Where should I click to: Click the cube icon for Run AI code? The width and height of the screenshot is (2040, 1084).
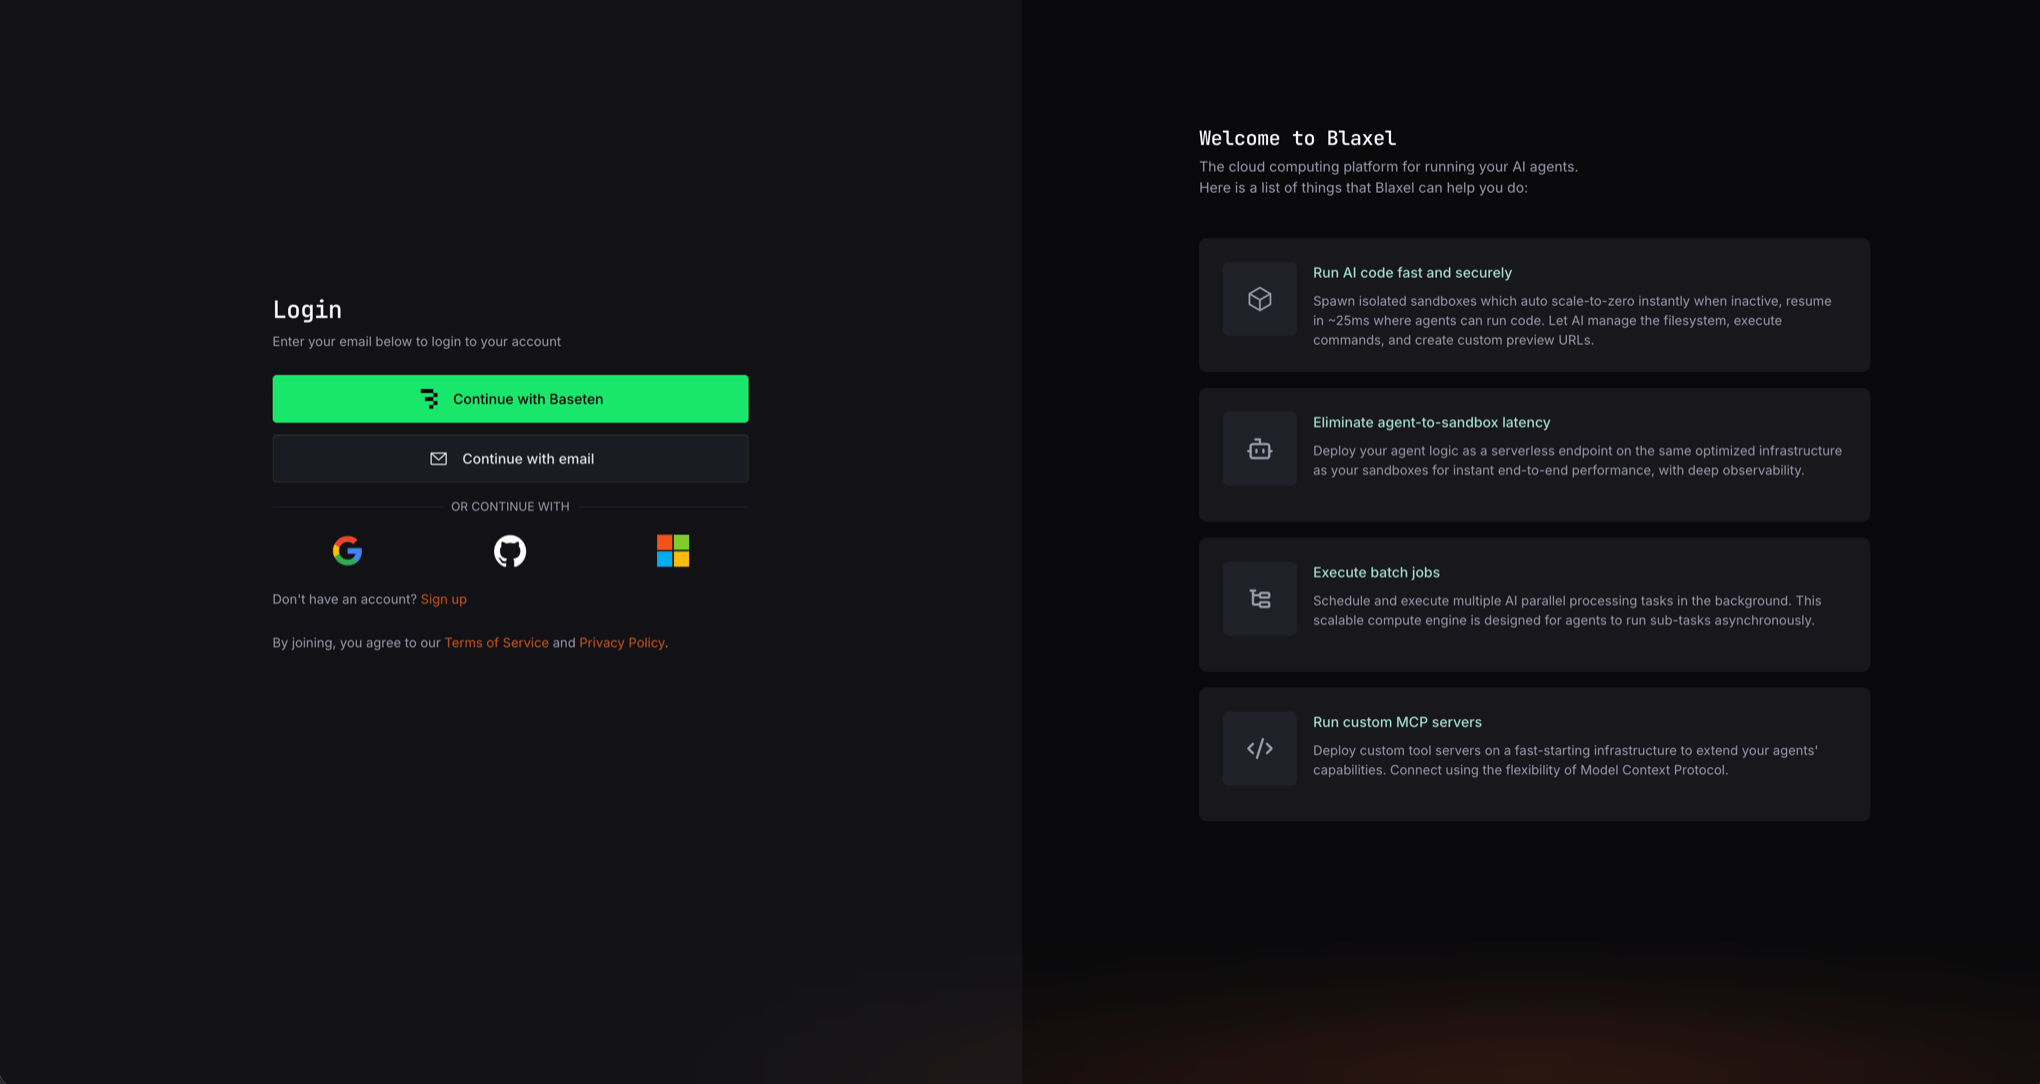[x=1260, y=299]
